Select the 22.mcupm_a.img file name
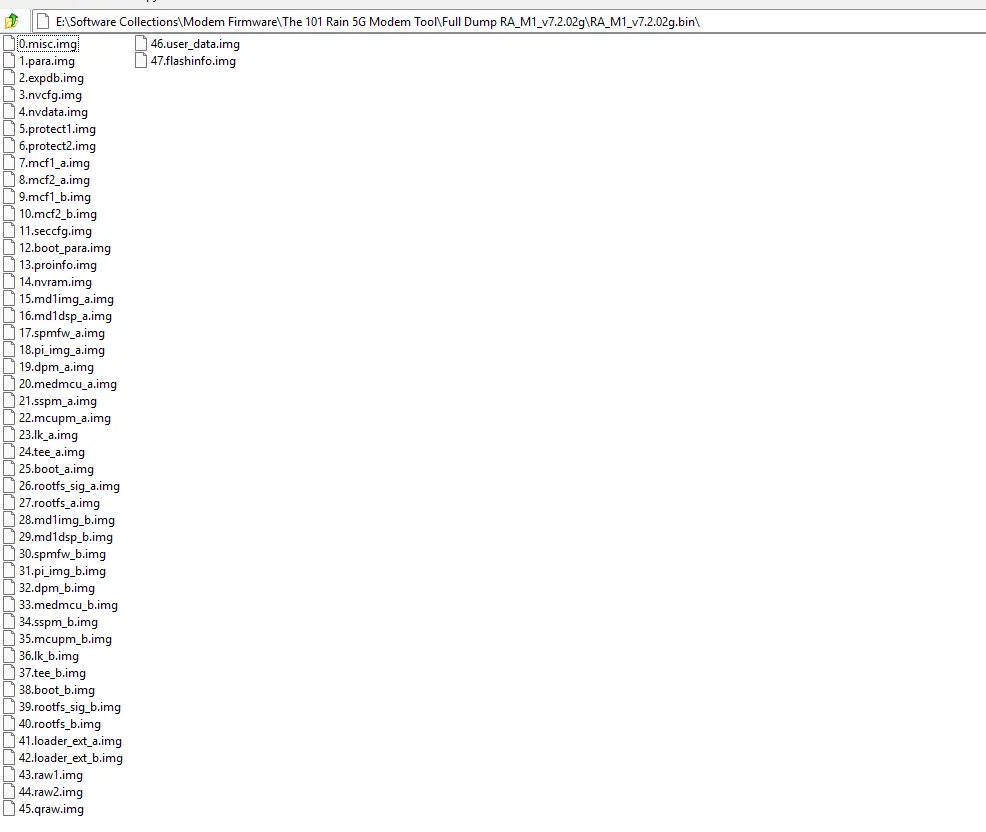 (x=65, y=418)
